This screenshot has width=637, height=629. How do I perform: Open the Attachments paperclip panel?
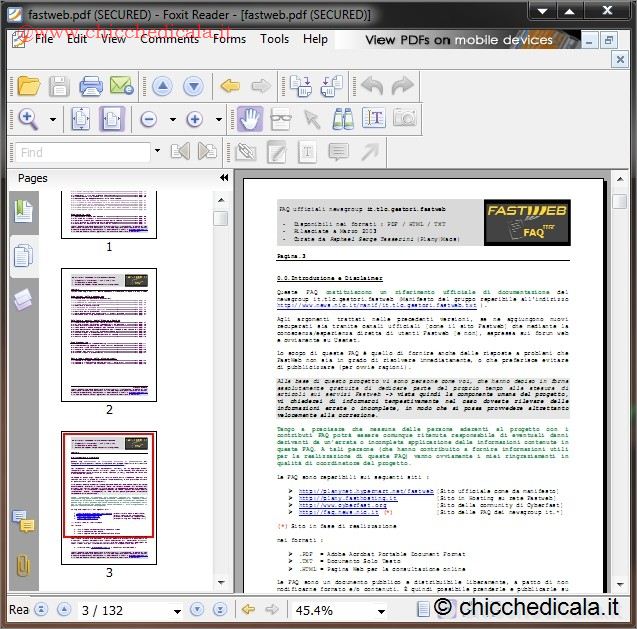(22, 567)
